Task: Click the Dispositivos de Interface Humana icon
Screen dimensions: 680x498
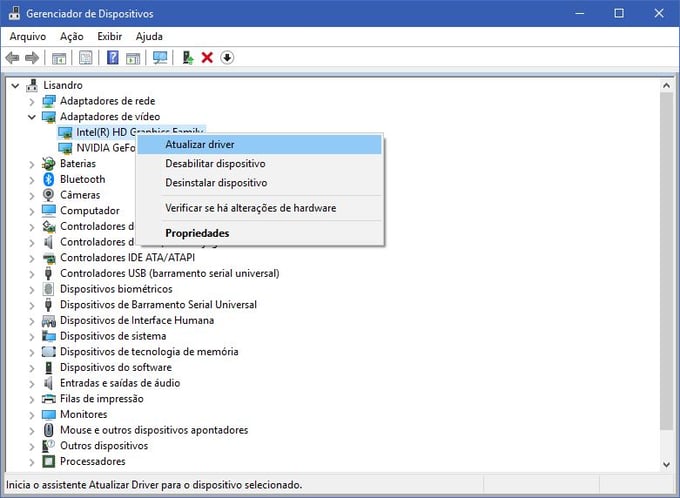Action: (x=49, y=321)
